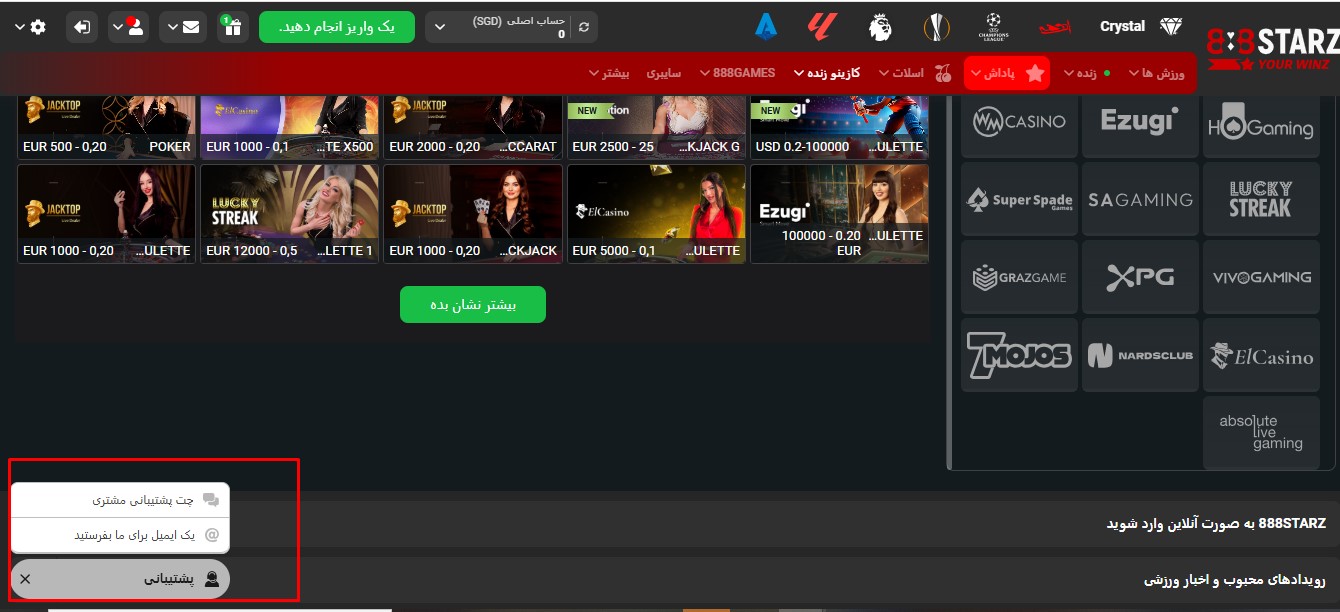The width and height of the screenshot is (1340, 612).
Task: Open the Europa League trophy icon
Action: pos(937,27)
